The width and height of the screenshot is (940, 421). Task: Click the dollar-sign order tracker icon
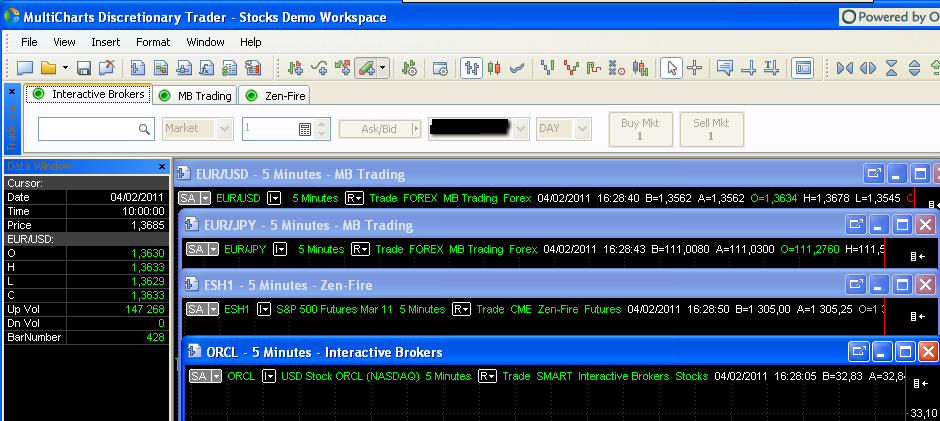(x=230, y=68)
